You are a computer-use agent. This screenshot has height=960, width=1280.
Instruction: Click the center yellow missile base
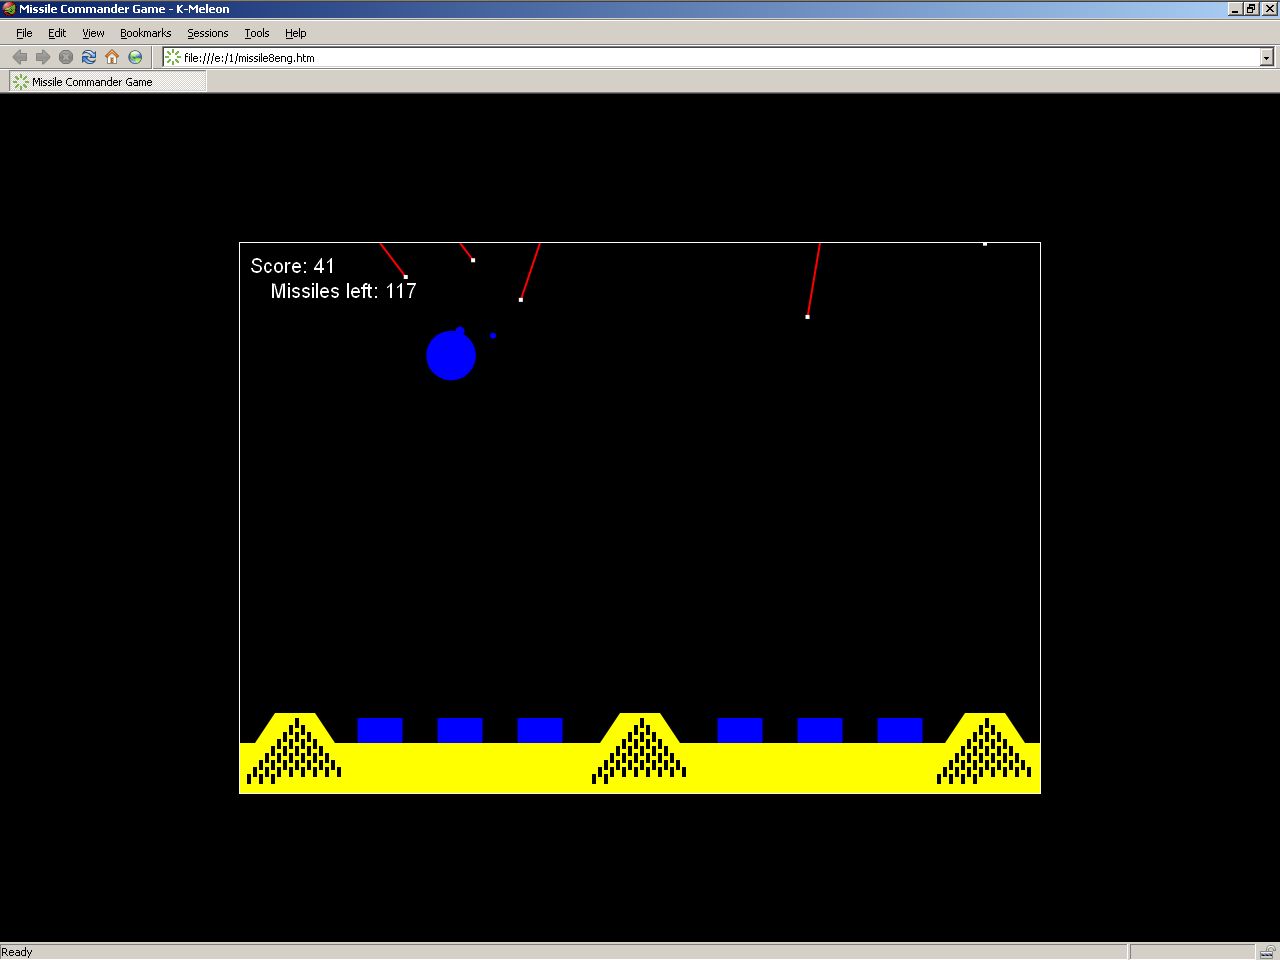639,750
